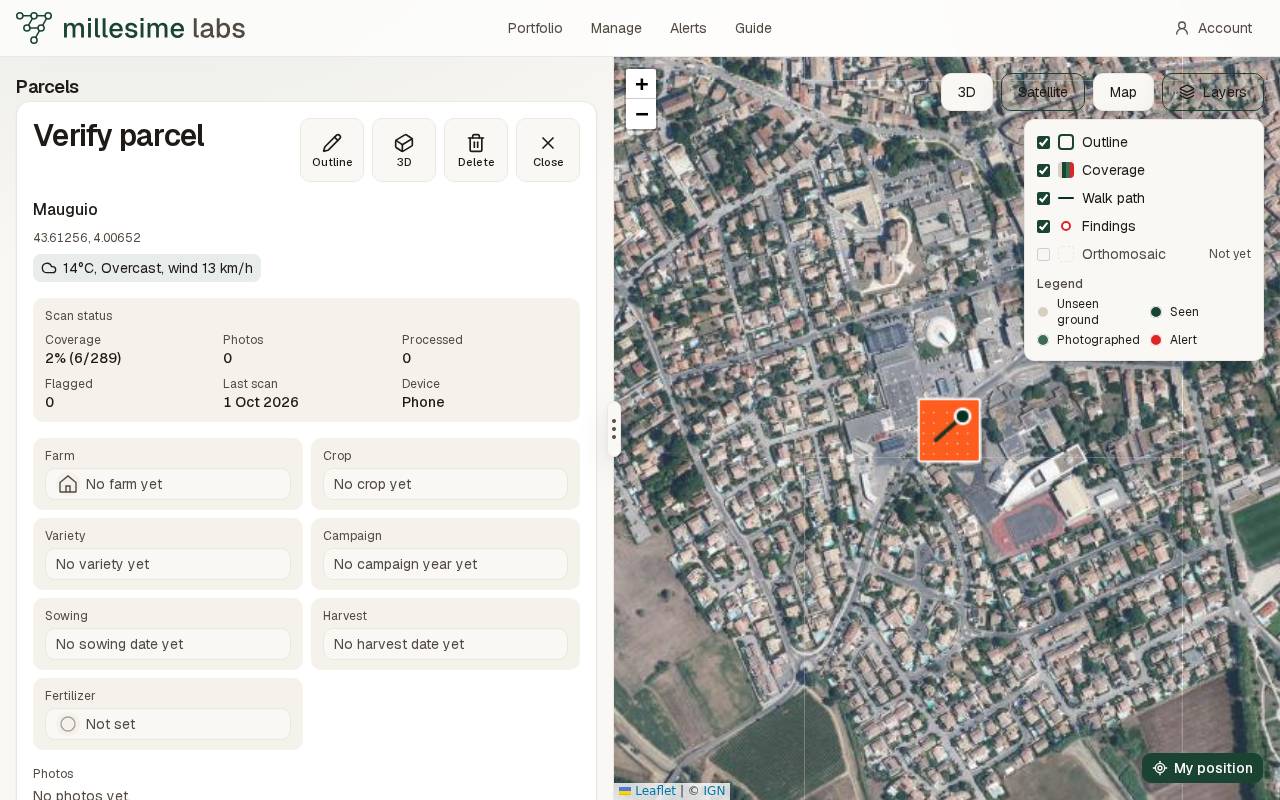The height and width of the screenshot is (800, 1280).
Task: Open the Guide menu item
Action: pos(753,28)
